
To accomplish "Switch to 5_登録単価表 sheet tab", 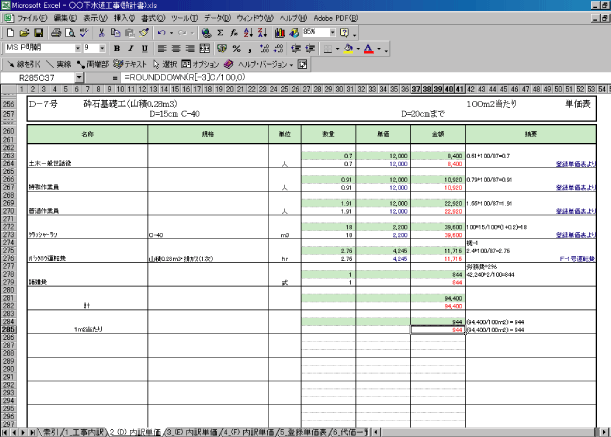I will click(302, 432).
